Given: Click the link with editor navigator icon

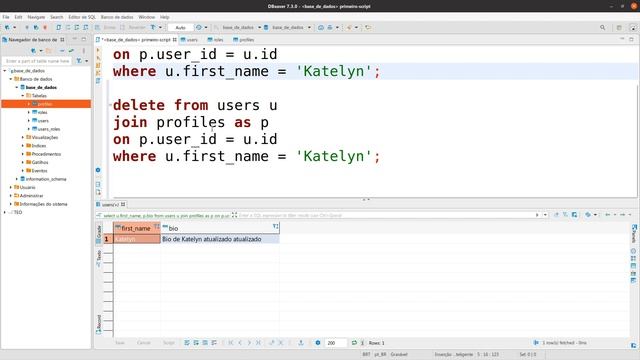Looking at the screenshot, I should [71, 51].
